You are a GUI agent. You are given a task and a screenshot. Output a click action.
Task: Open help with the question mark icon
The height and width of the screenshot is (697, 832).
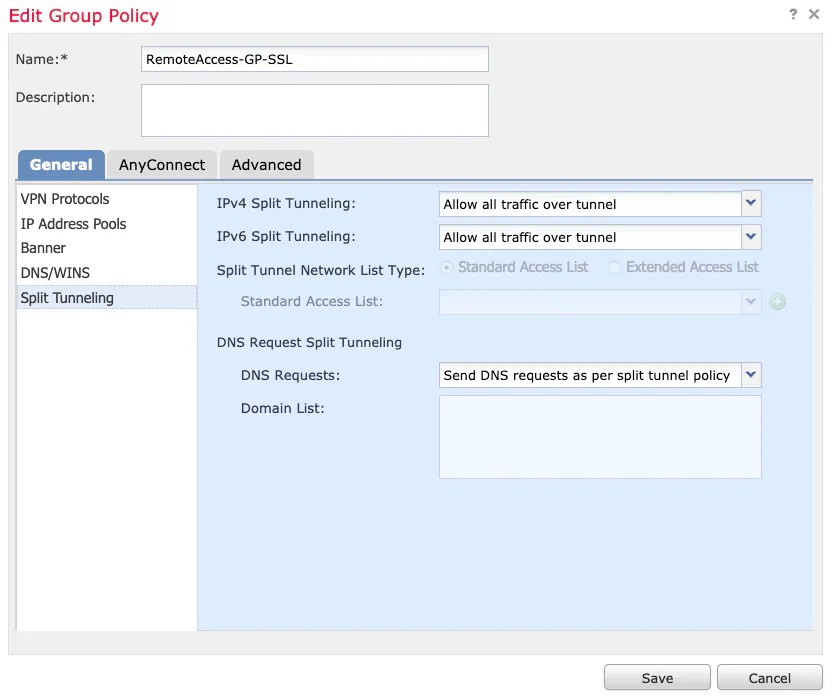point(793,14)
